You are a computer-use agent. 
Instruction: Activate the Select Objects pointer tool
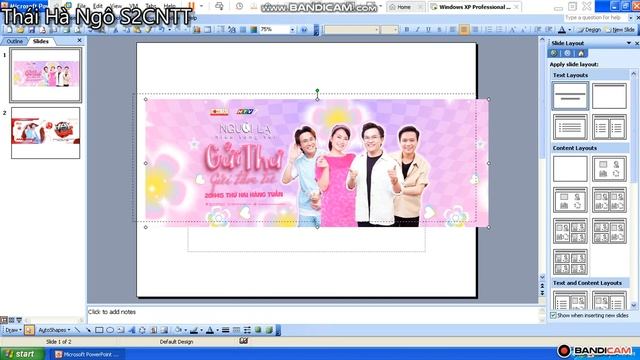point(29,330)
